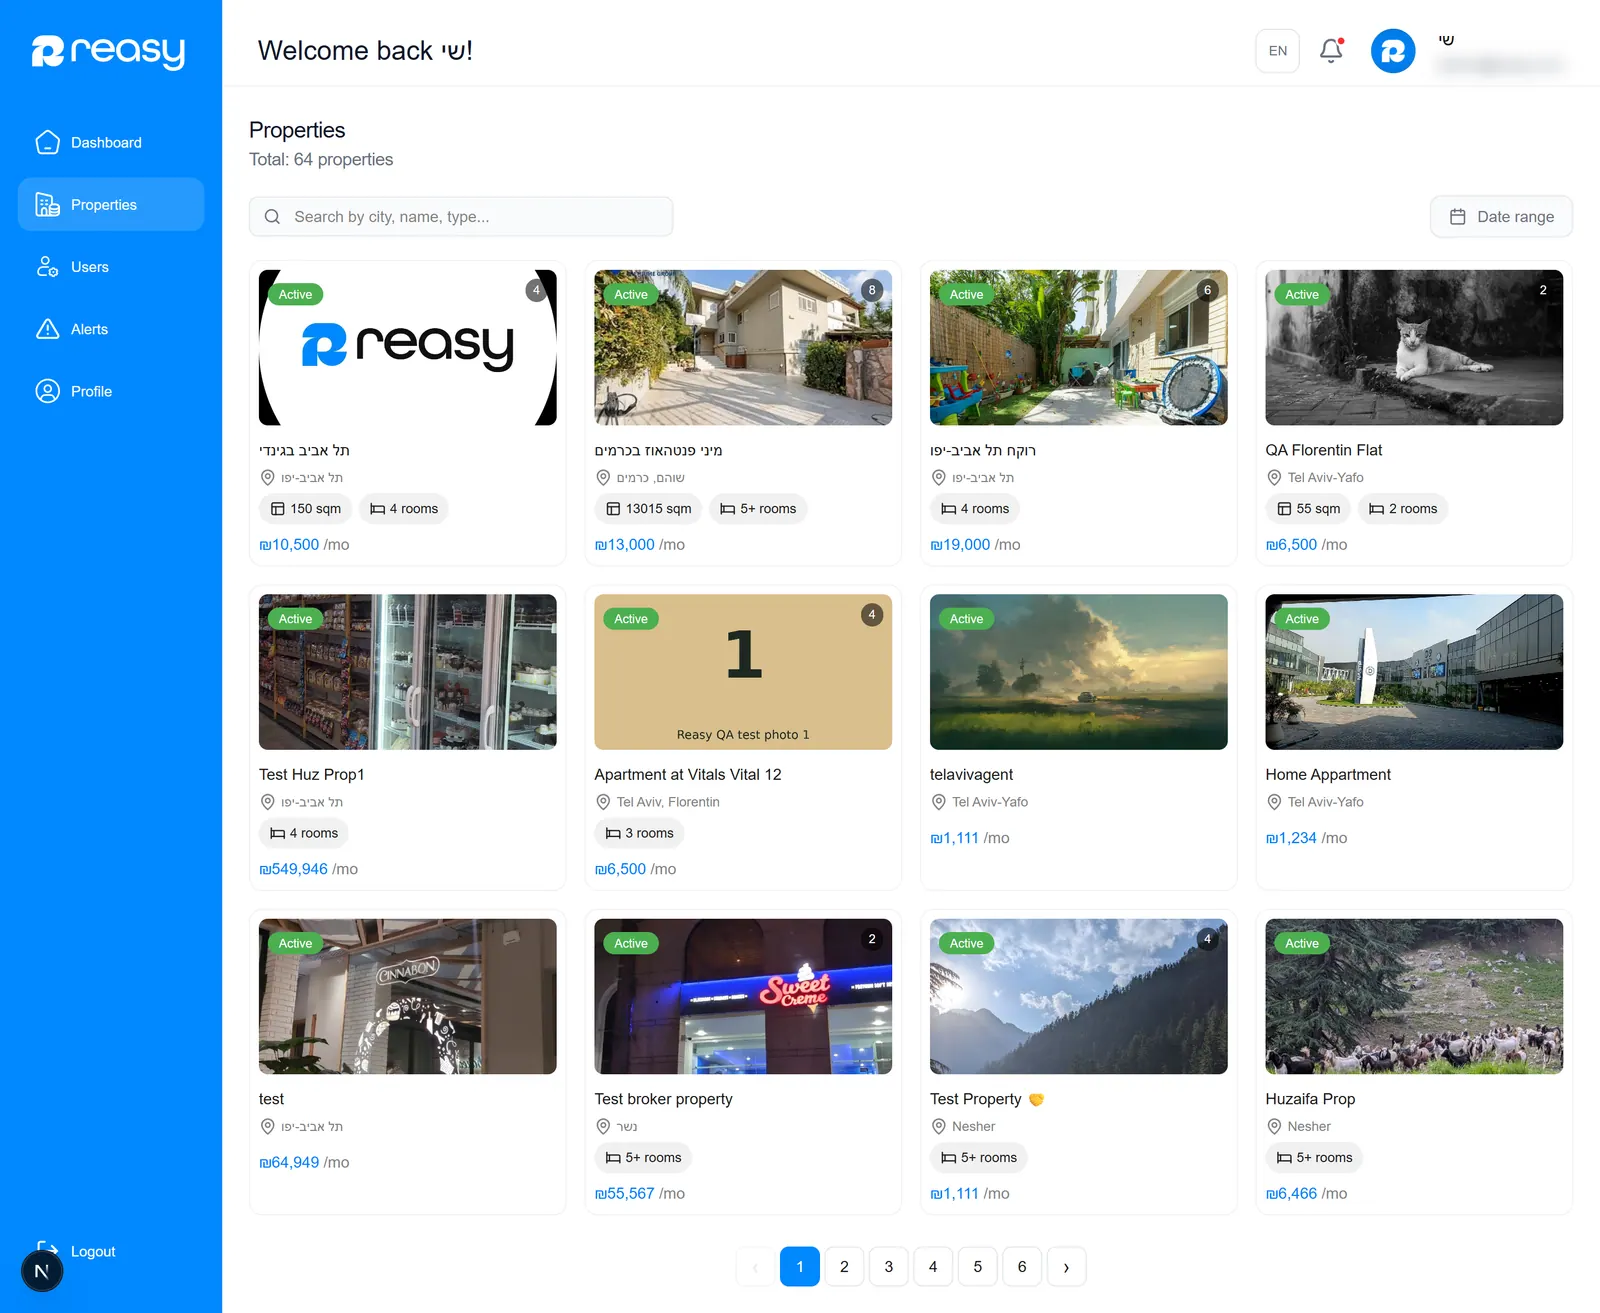The width and height of the screenshot is (1600, 1313).
Task: Open the Reasy QA test photo 1
Action: point(743,672)
